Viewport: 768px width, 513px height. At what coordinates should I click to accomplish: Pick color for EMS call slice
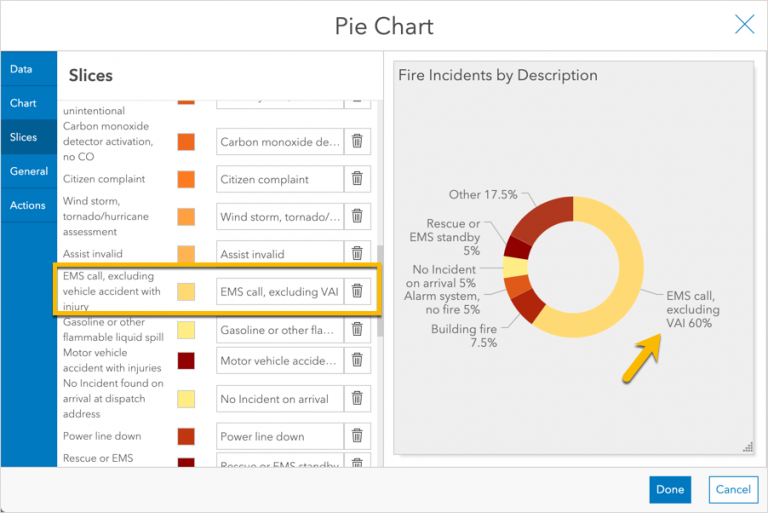point(186,292)
